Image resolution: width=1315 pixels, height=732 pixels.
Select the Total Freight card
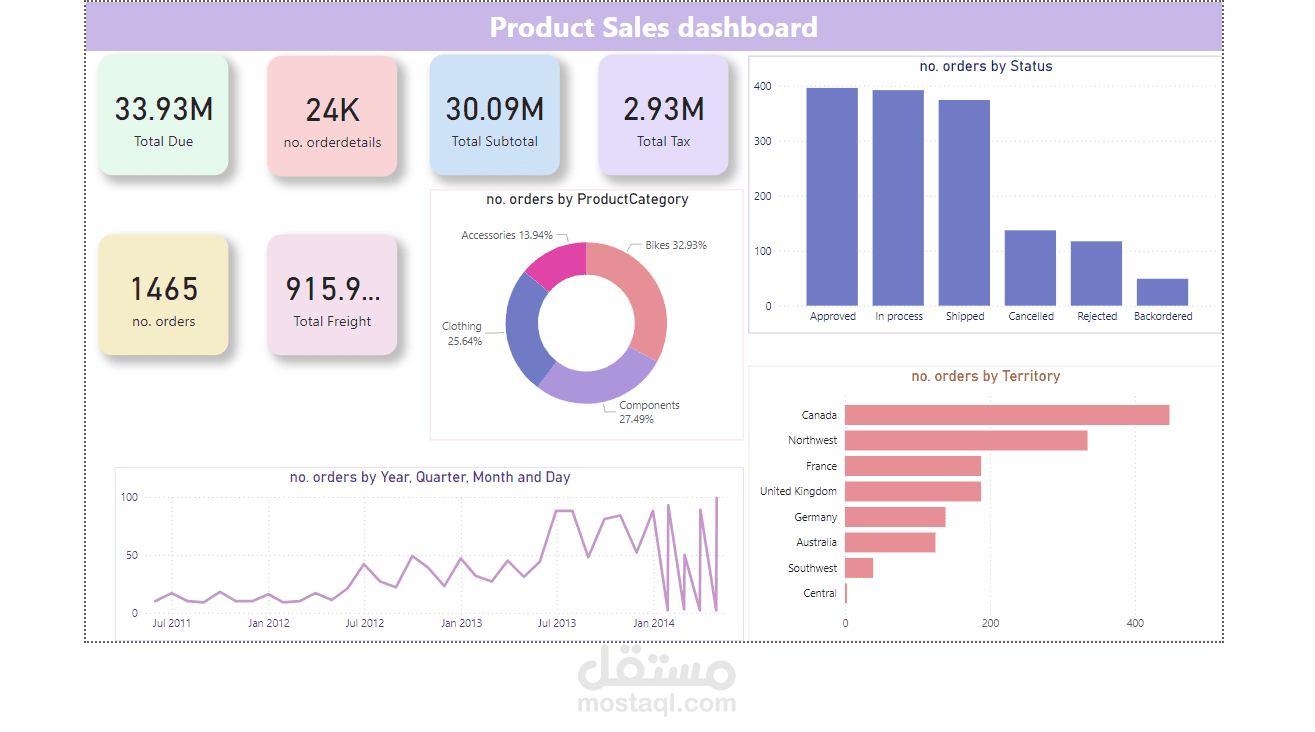pos(332,295)
